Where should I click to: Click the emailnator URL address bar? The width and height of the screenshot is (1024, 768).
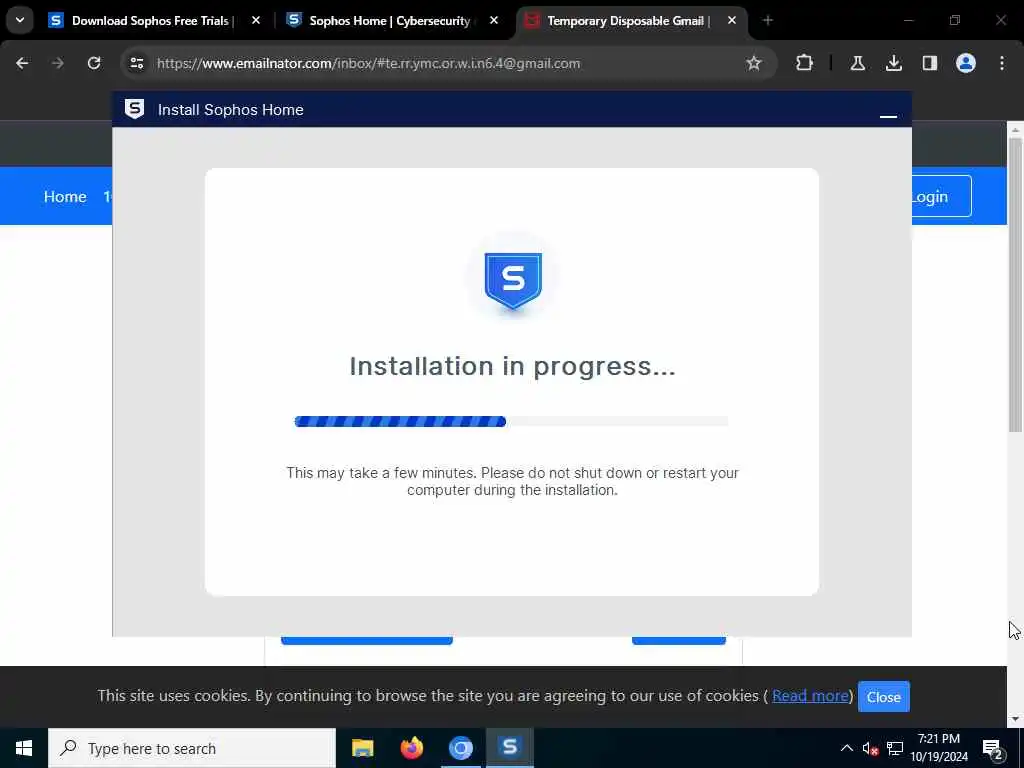368,63
